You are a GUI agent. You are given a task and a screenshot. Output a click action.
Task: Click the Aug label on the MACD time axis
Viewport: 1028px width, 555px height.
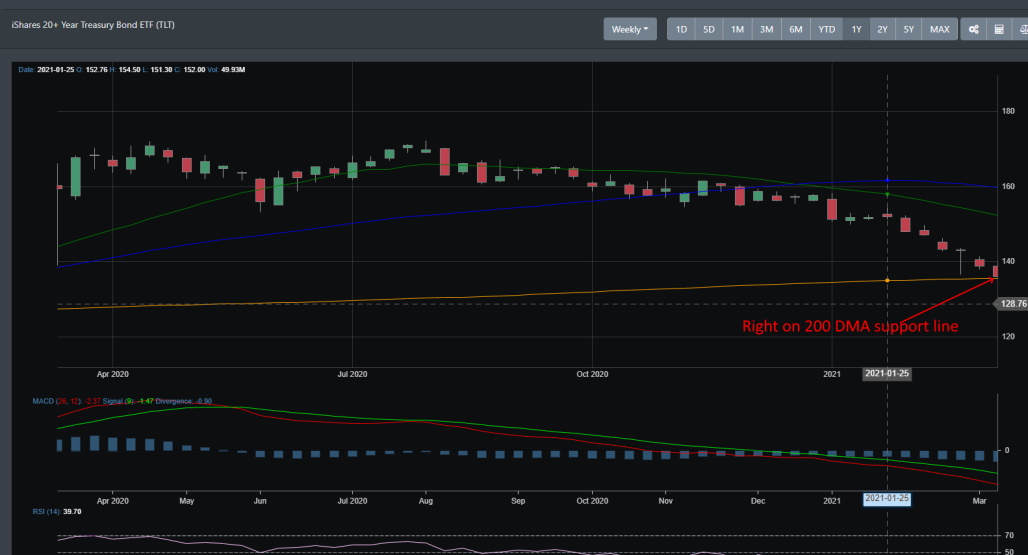point(426,501)
